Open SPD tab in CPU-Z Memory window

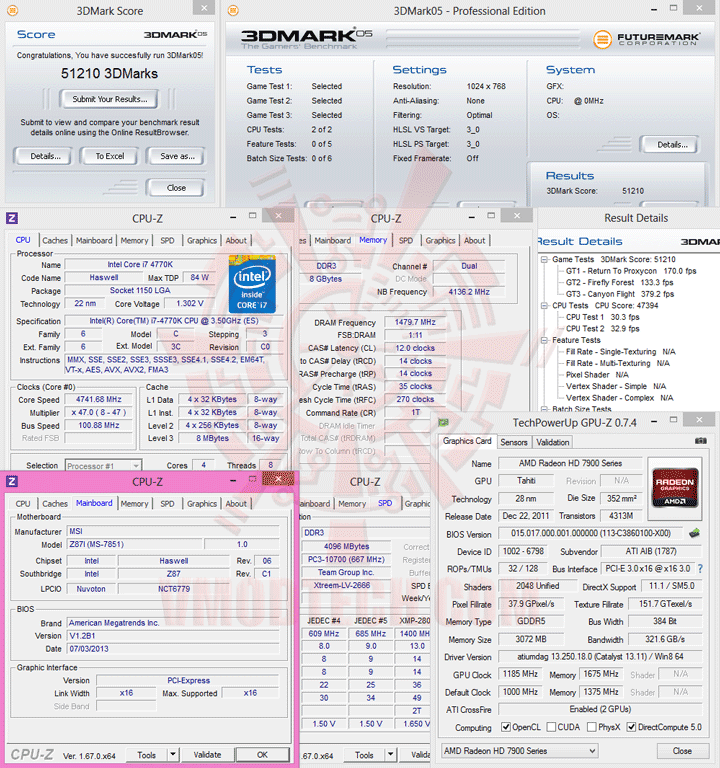pos(406,240)
